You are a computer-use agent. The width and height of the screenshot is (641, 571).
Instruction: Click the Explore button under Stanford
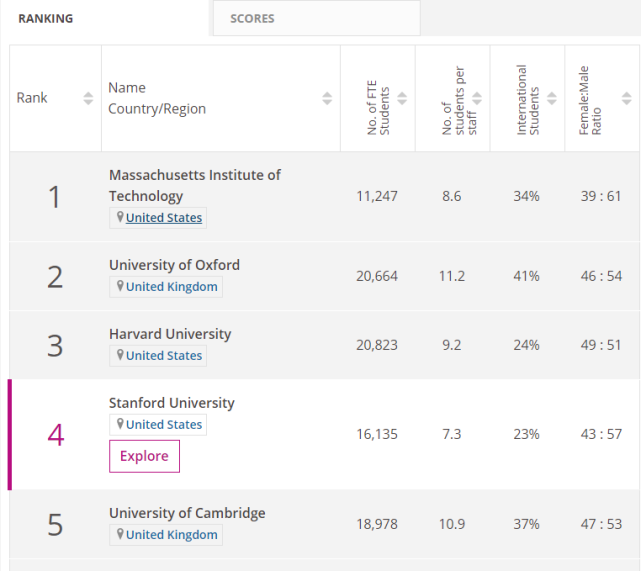(144, 456)
